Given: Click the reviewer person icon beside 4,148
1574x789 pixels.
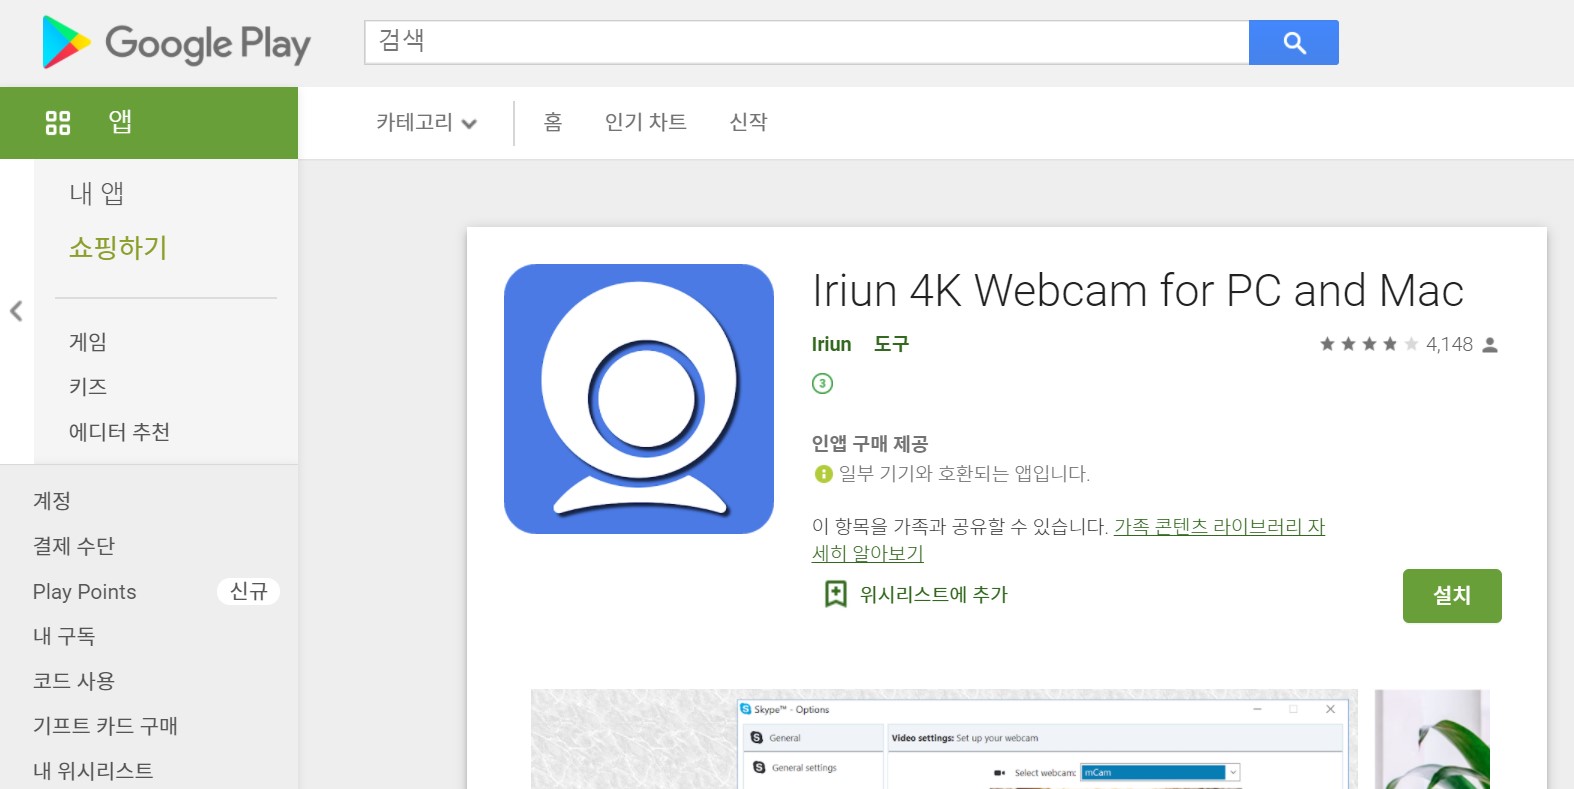Looking at the screenshot, I should (x=1490, y=345).
